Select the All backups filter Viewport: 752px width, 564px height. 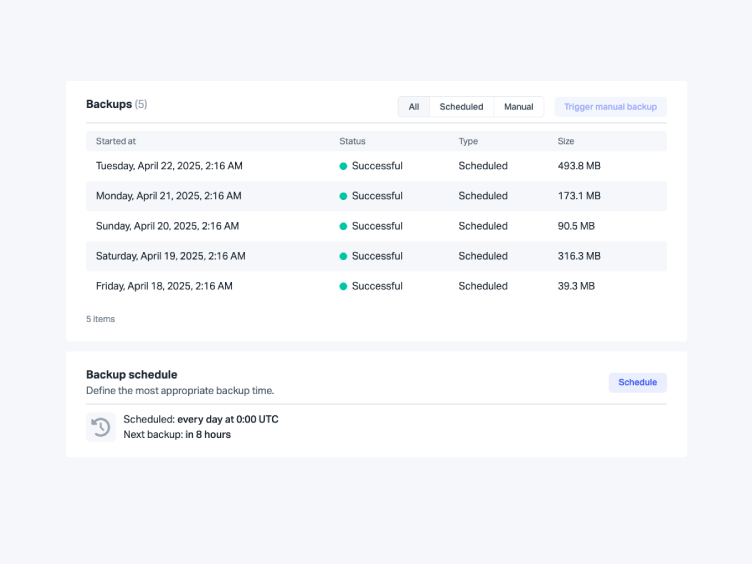click(414, 107)
